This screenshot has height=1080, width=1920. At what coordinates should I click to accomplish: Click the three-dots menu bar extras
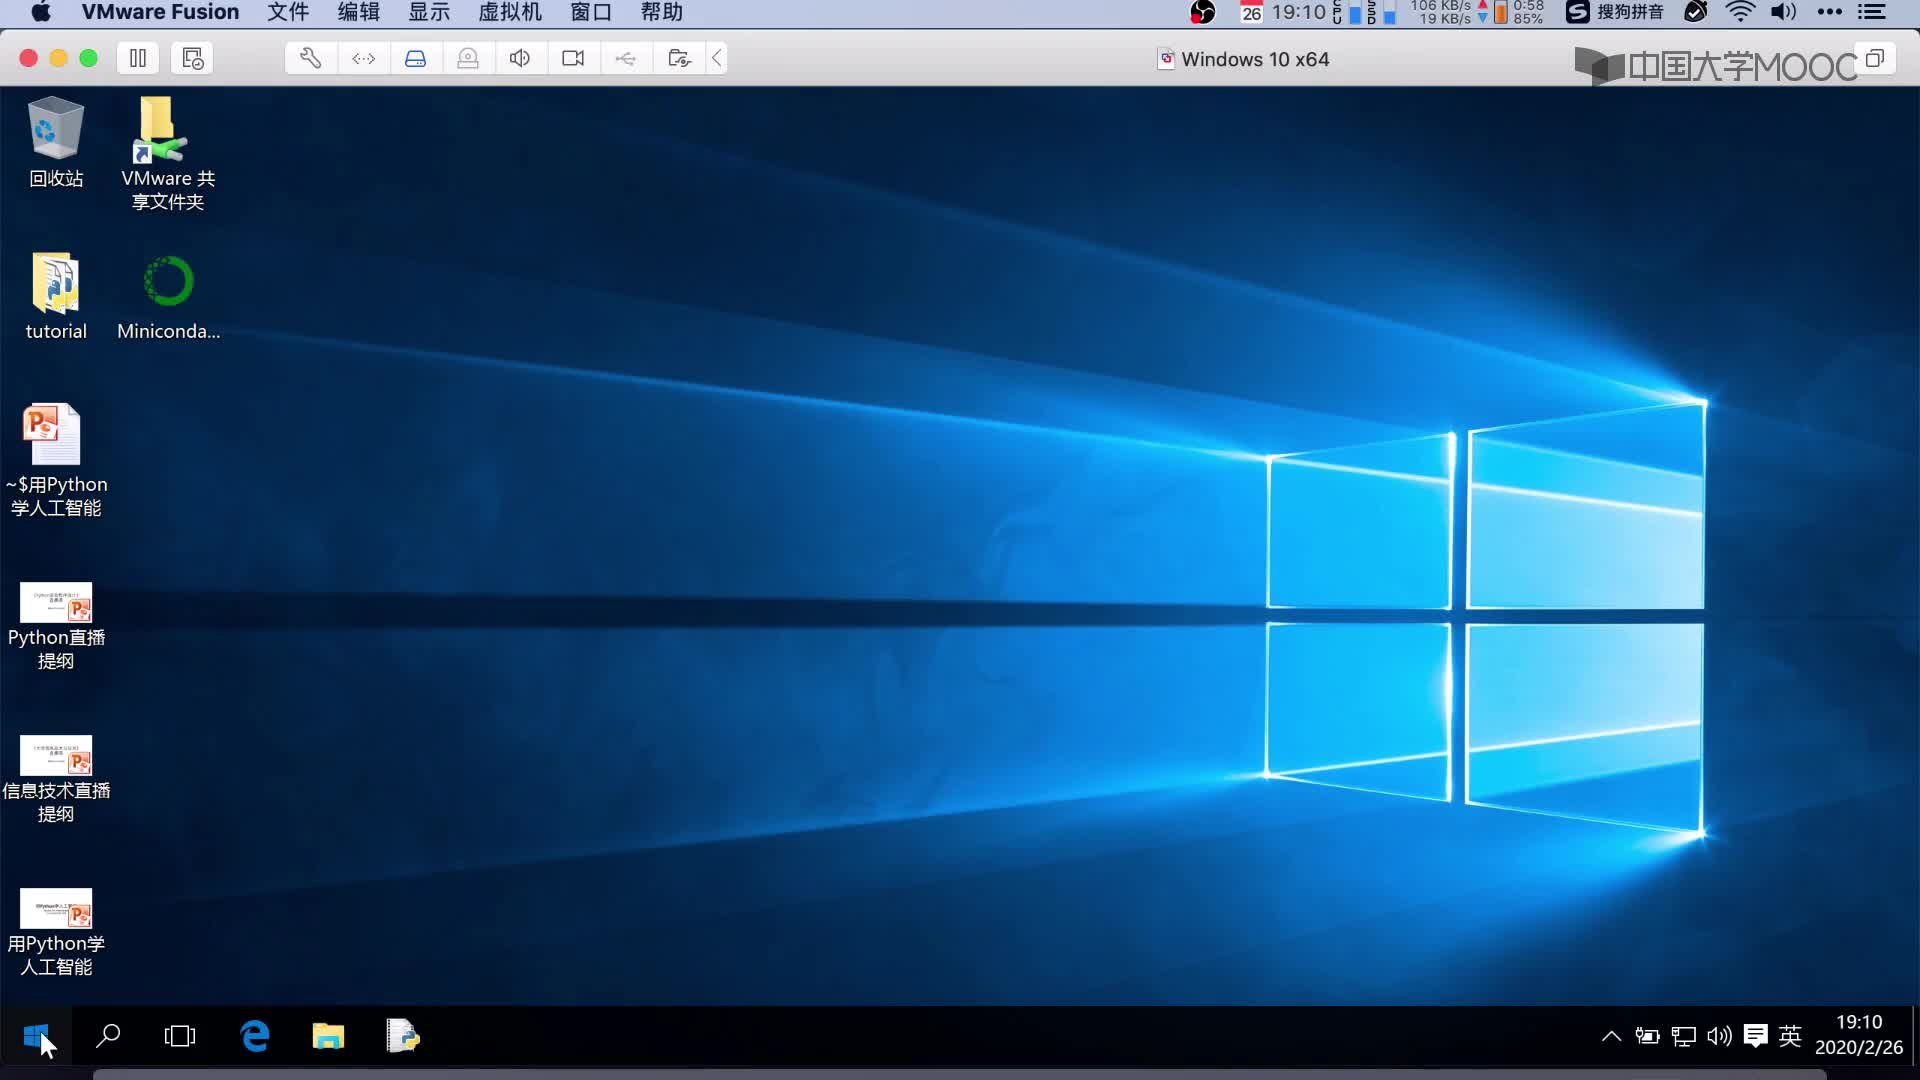pos(1829,12)
